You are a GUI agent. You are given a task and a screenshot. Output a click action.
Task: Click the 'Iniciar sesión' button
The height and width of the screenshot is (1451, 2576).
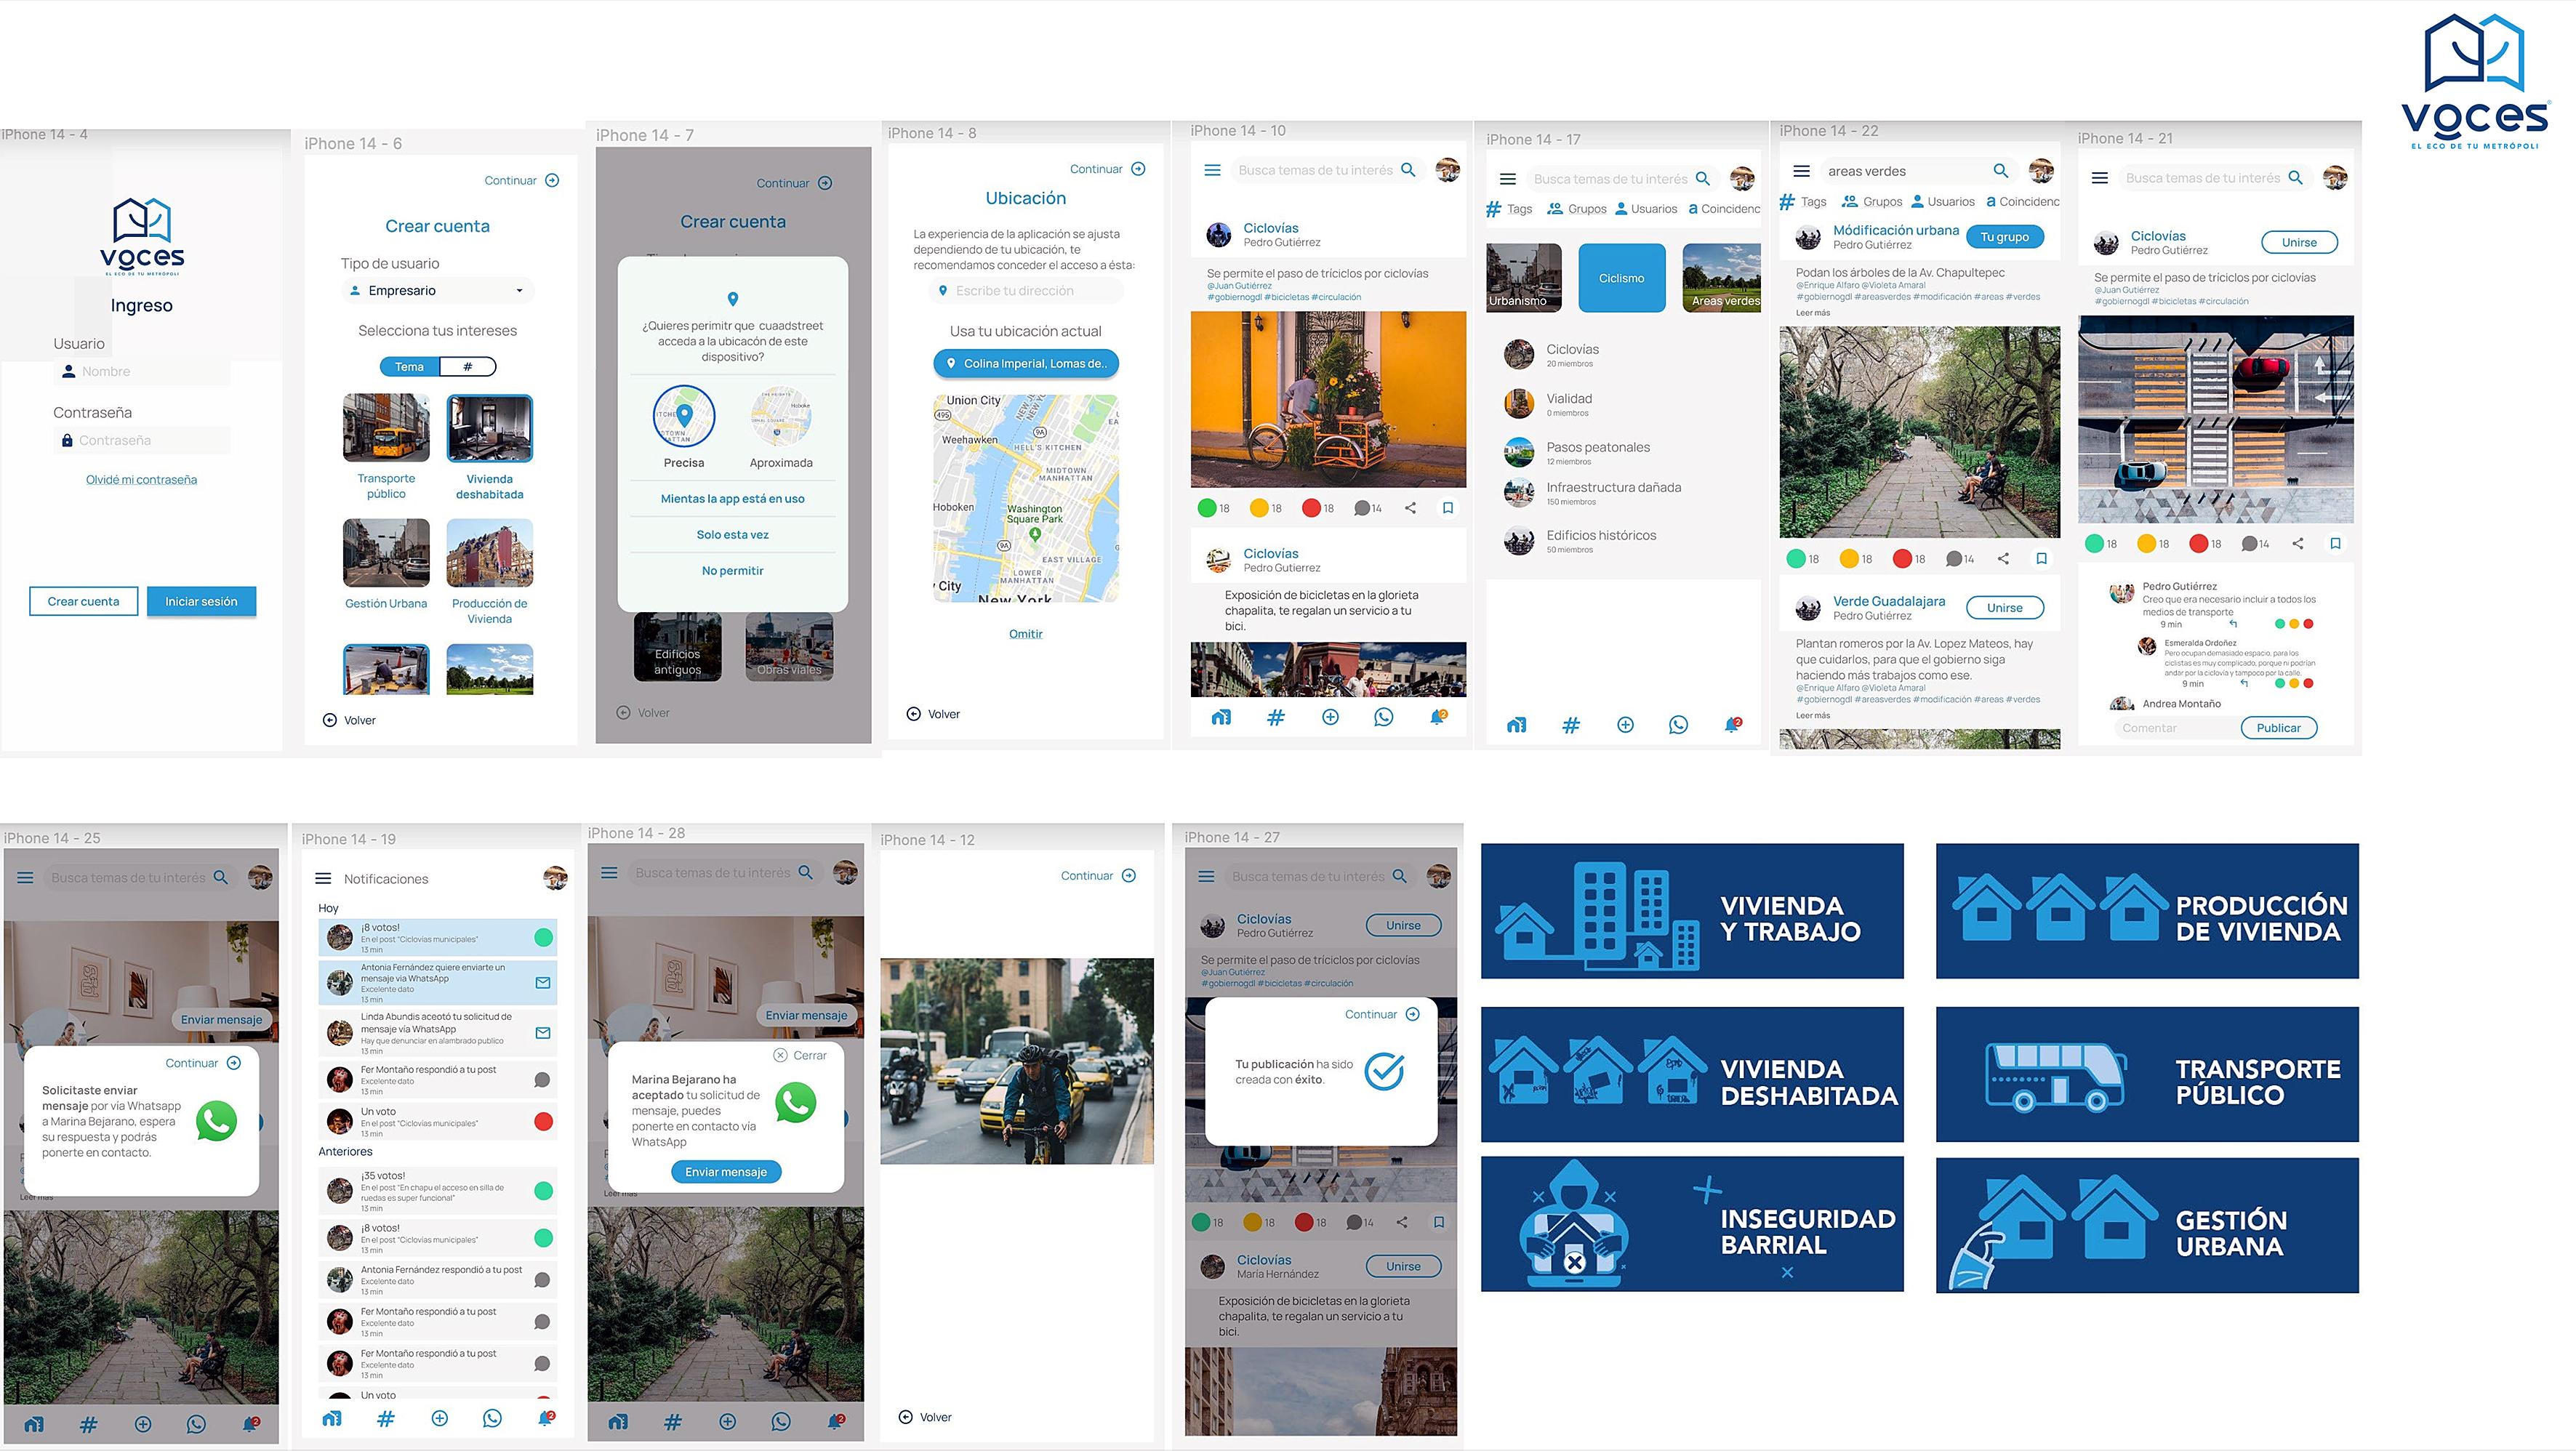tap(201, 601)
